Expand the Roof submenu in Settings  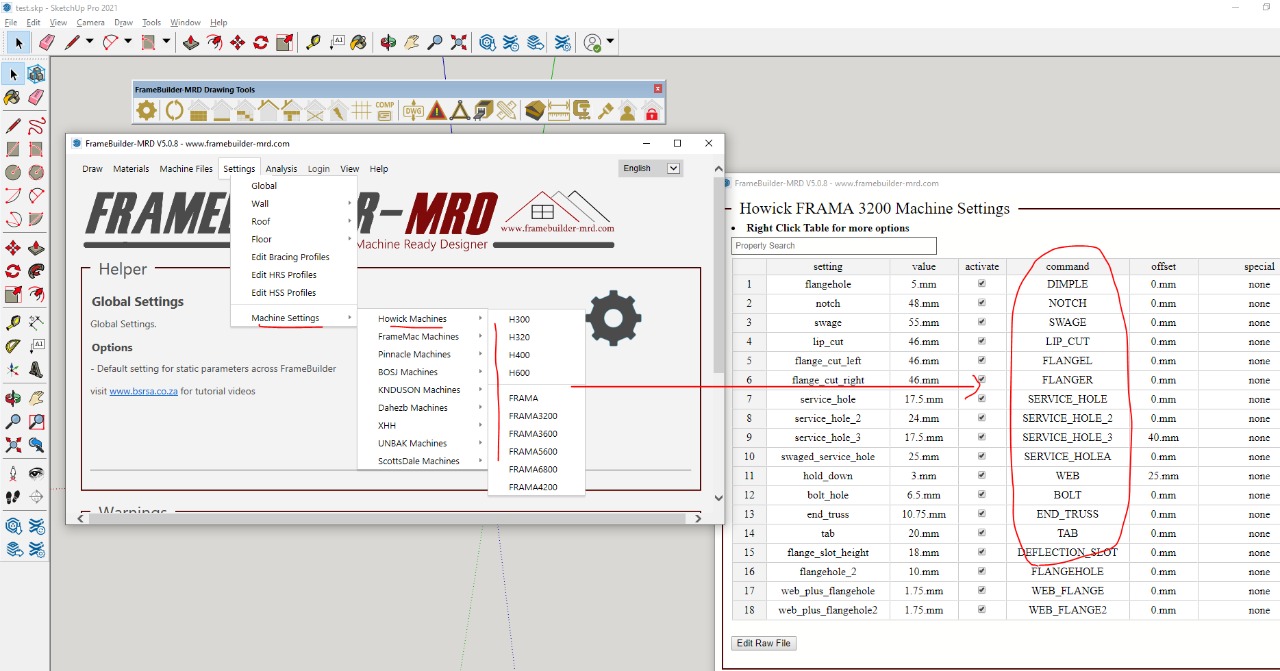tap(294, 222)
